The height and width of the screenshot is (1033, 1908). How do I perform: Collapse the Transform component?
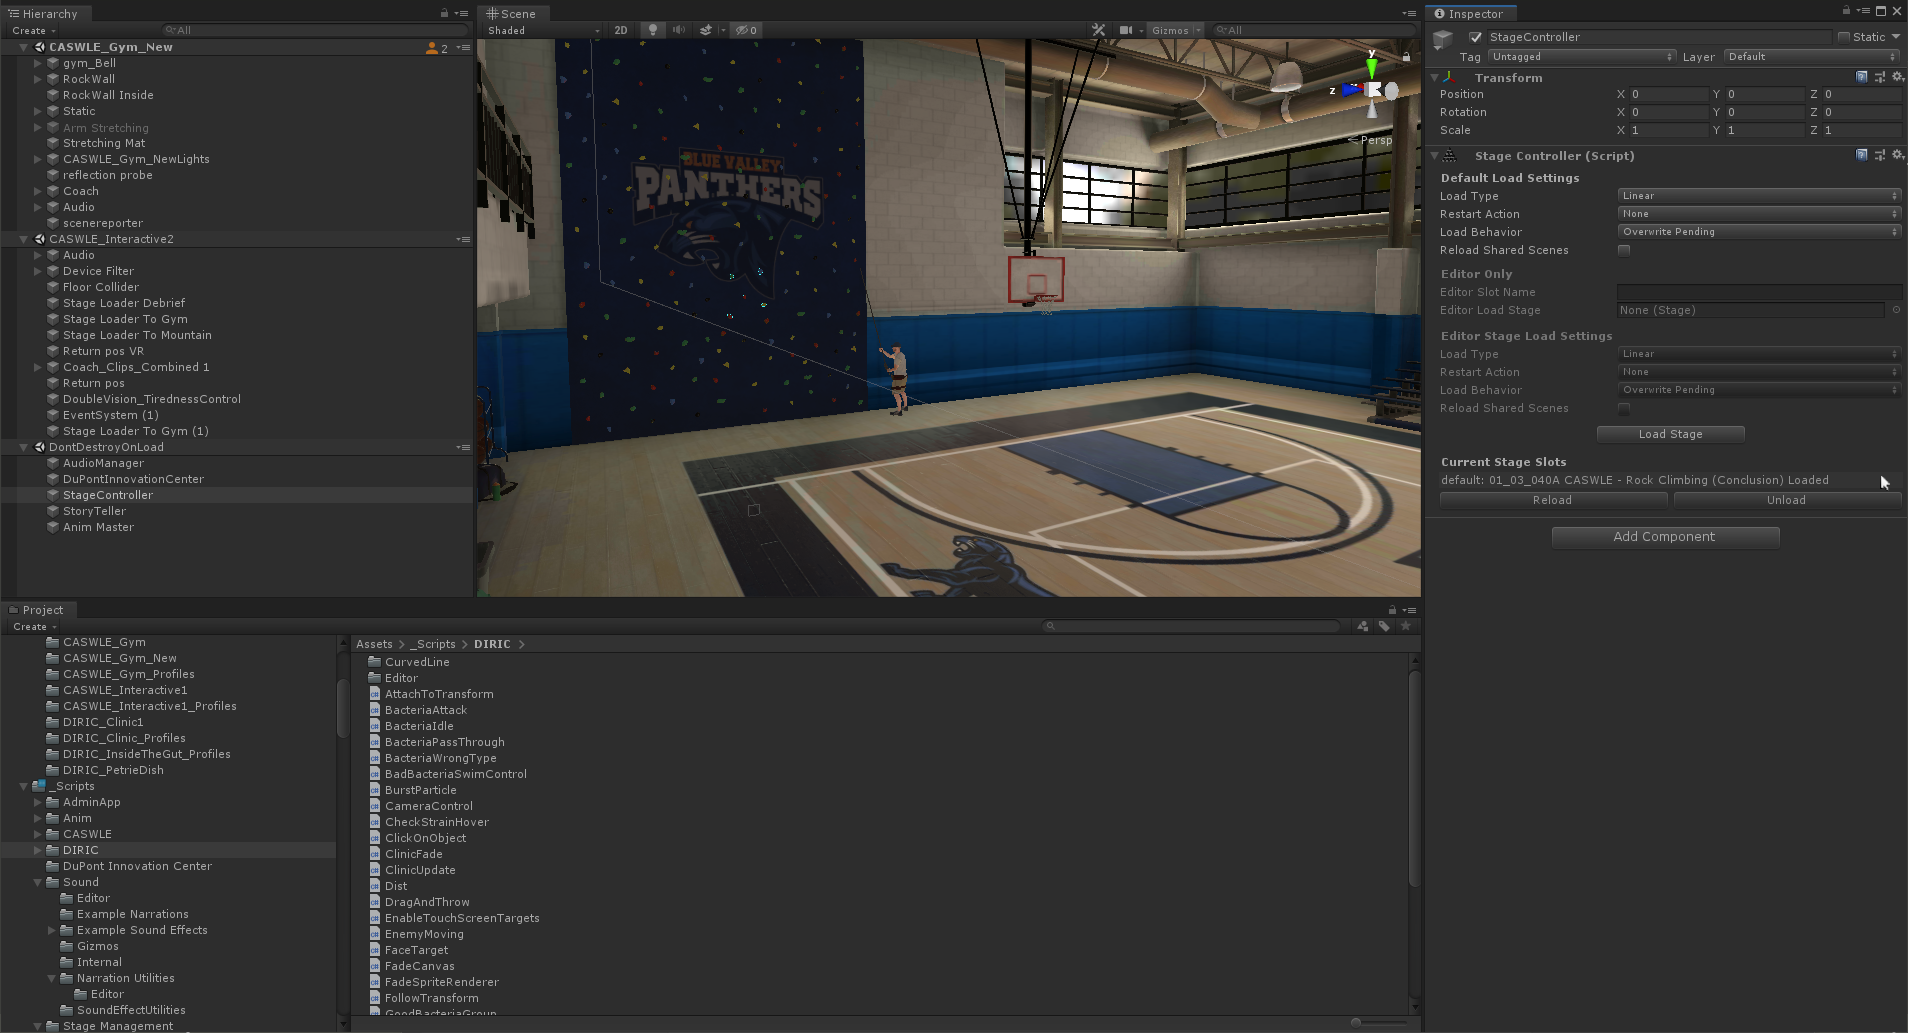(x=1434, y=77)
